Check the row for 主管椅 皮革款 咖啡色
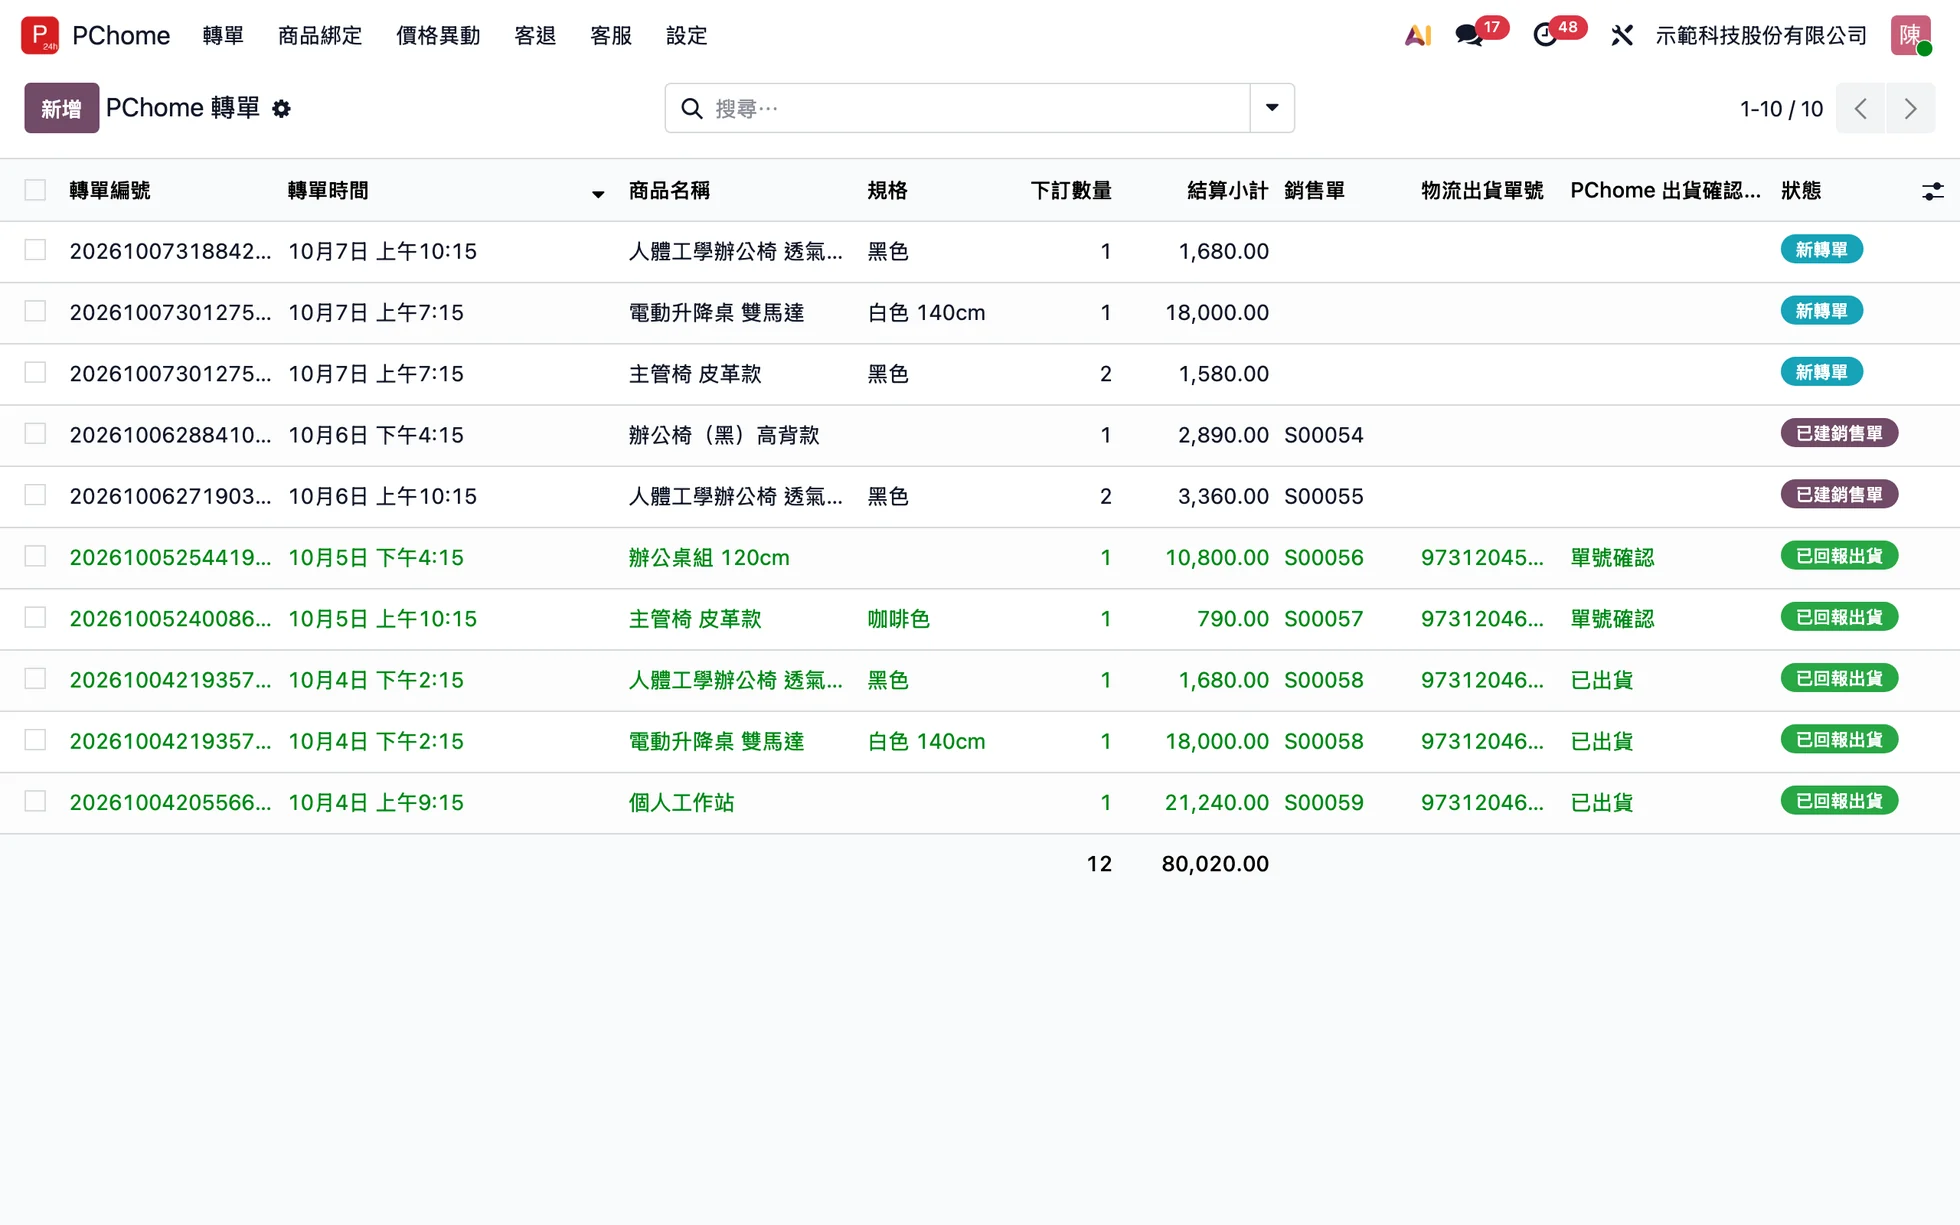 [35, 617]
